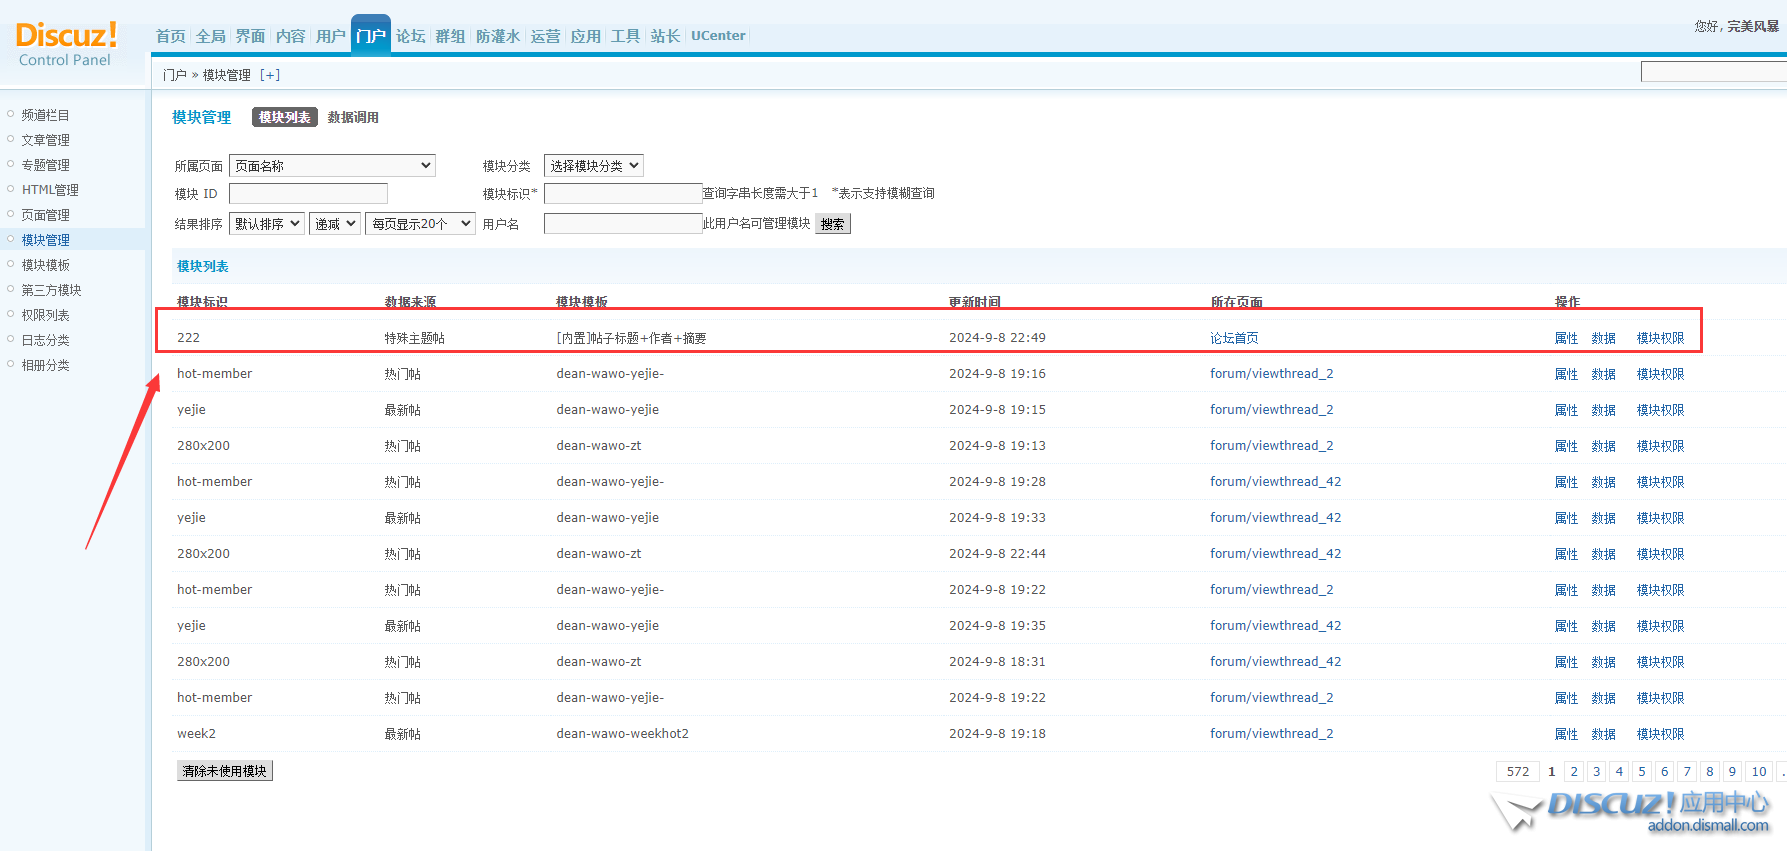This screenshot has width=1787, height=851.
Task: Click the Discuz! Control Panel logo
Action: [66, 45]
